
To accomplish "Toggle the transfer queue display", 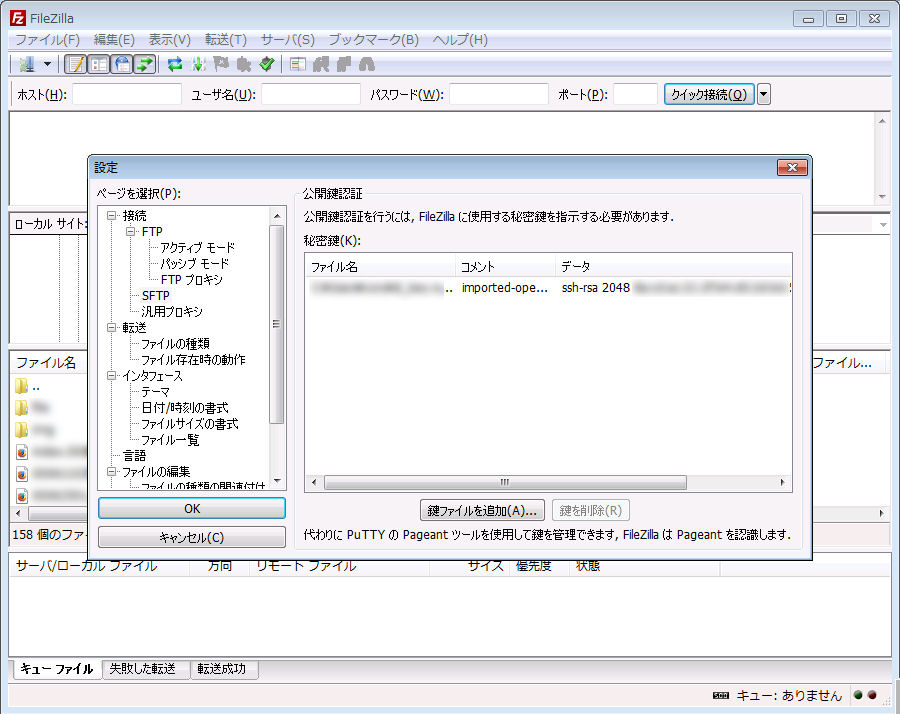I will [145, 64].
